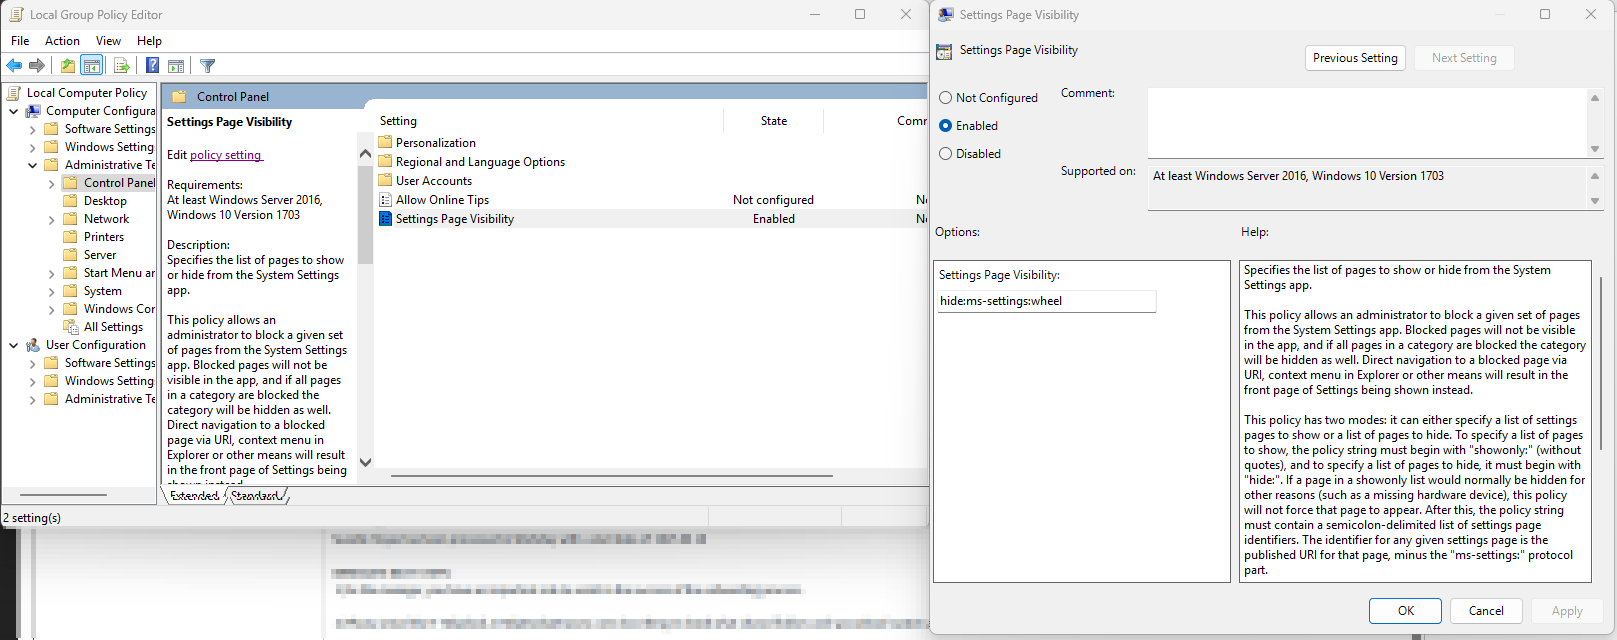
Task: Click Local Group Policy Editor title bar icon
Action: 16,14
